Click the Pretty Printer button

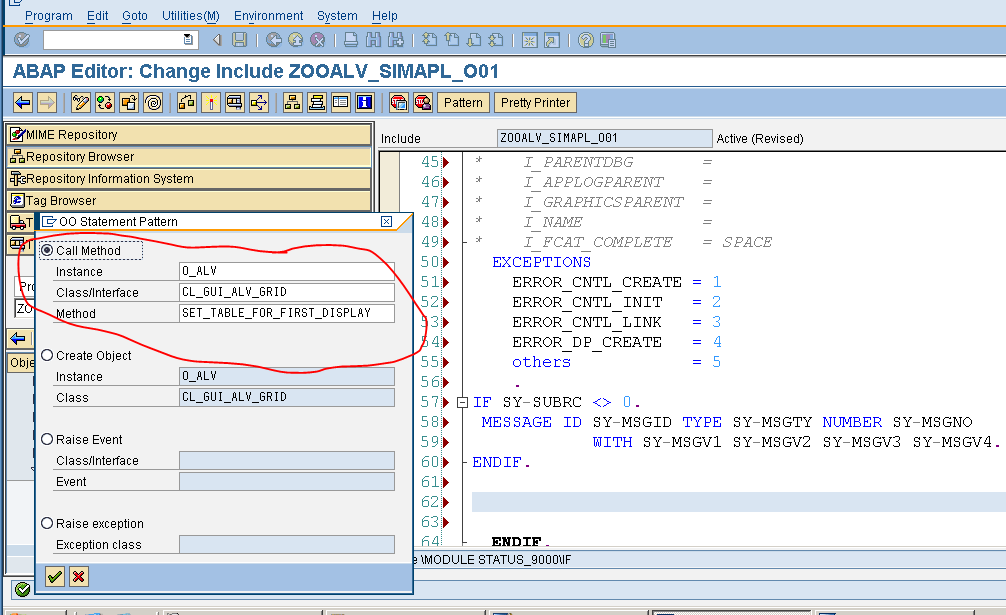[x=537, y=102]
